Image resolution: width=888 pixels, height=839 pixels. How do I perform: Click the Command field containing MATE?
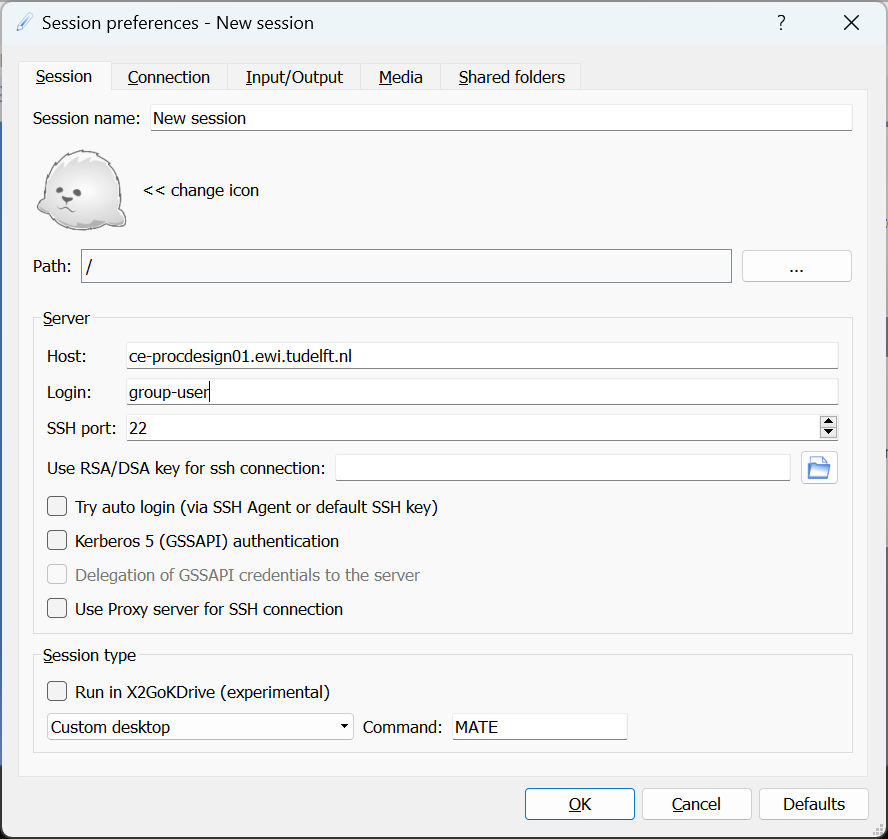pos(540,727)
